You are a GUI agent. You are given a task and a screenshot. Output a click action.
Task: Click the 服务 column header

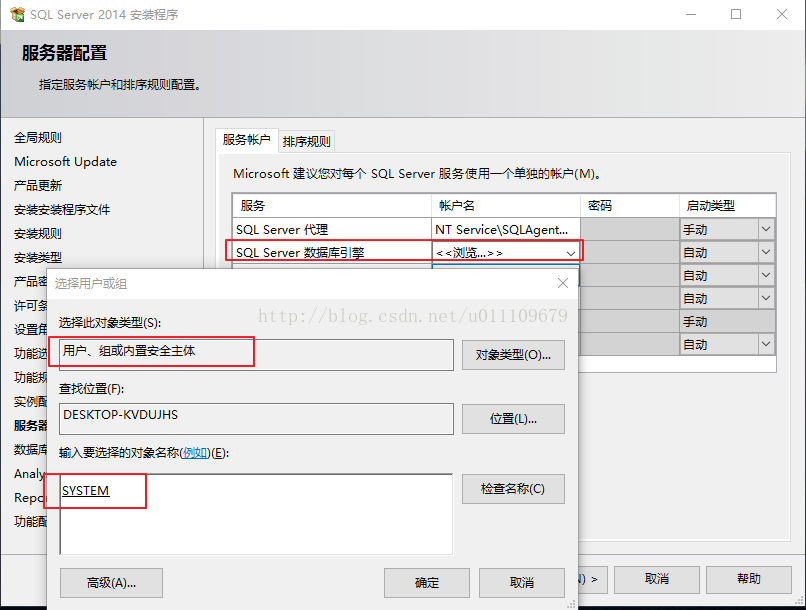click(x=332, y=206)
